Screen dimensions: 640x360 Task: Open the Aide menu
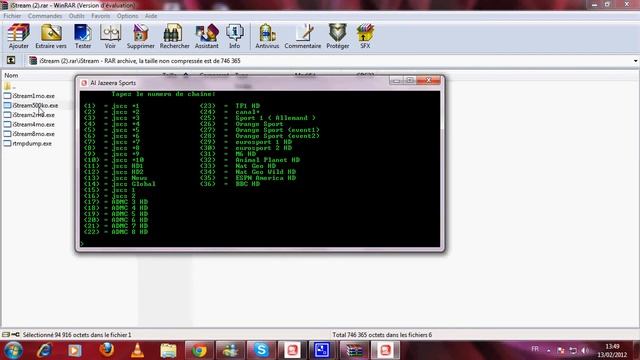click(151, 16)
